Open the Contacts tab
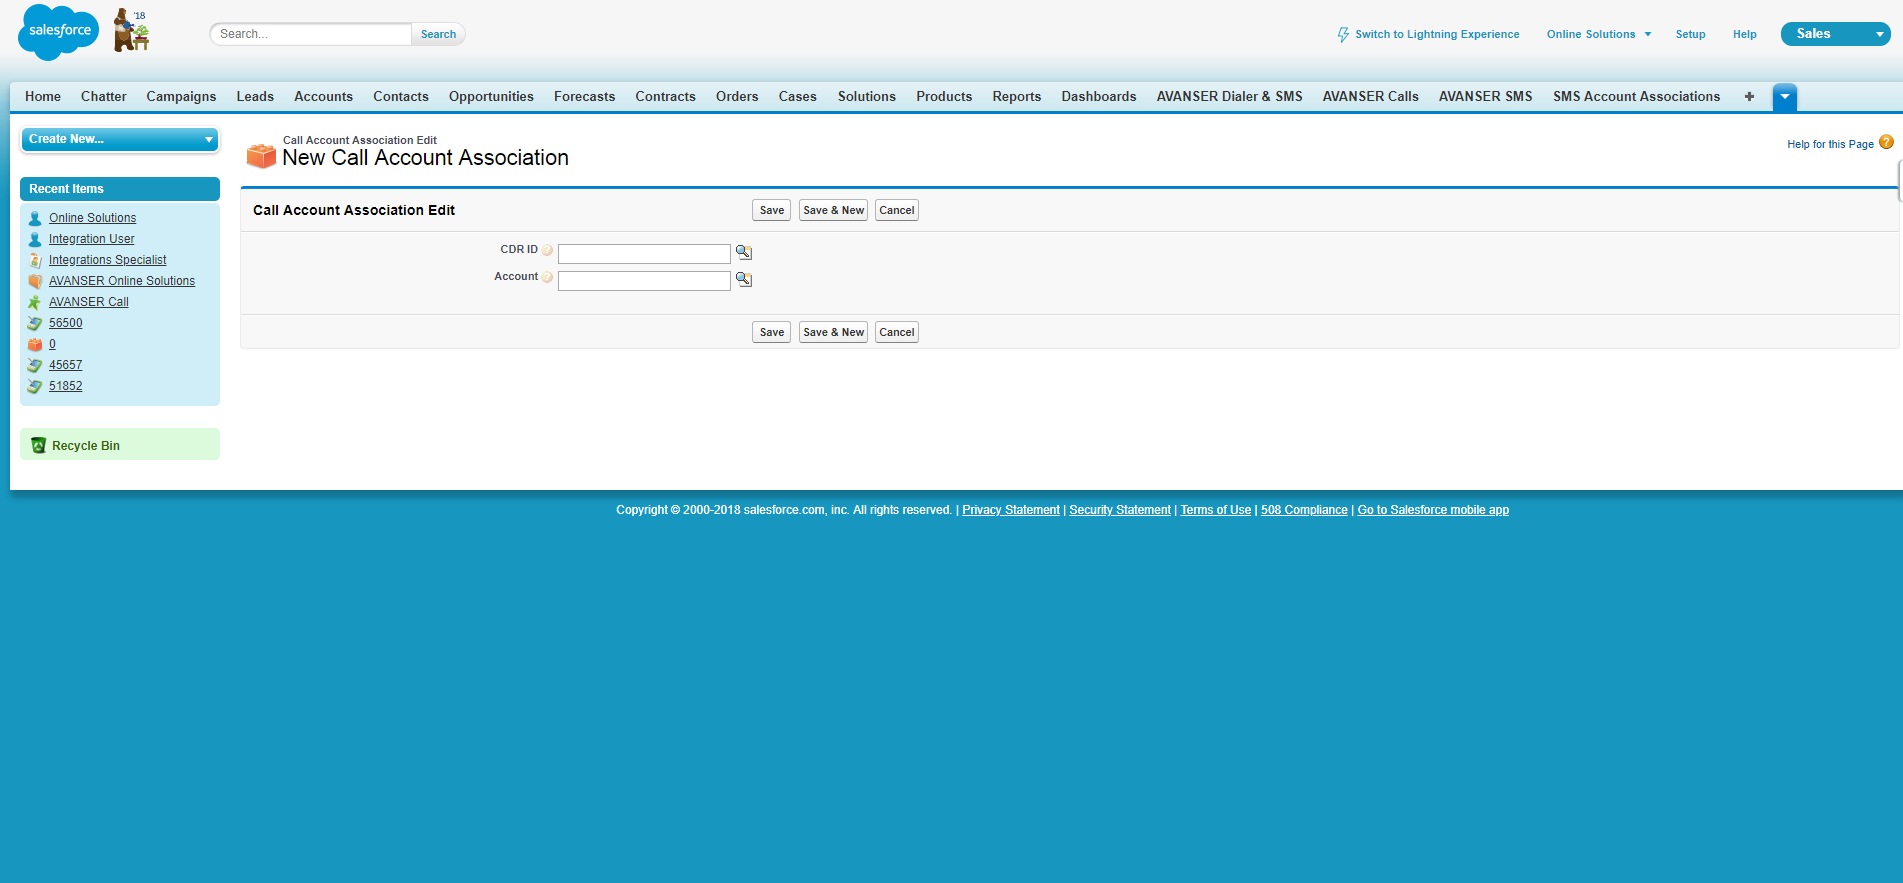This screenshot has width=1903, height=883. click(x=401, y=97)
